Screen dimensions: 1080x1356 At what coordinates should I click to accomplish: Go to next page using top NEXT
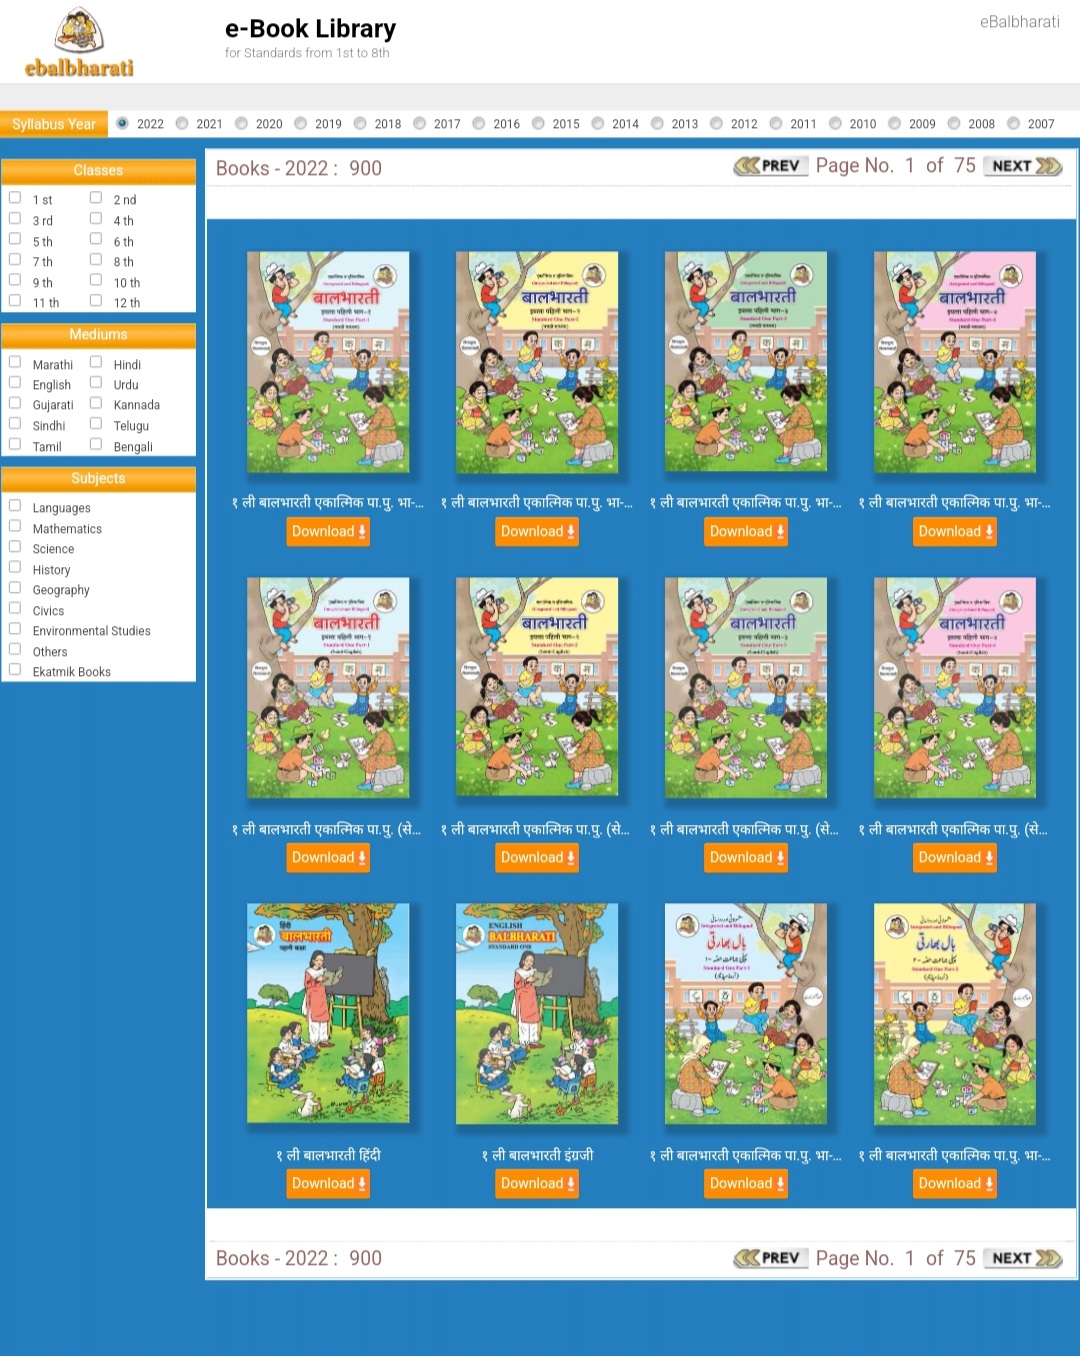pyautogui.click(x=1025, y=166)
